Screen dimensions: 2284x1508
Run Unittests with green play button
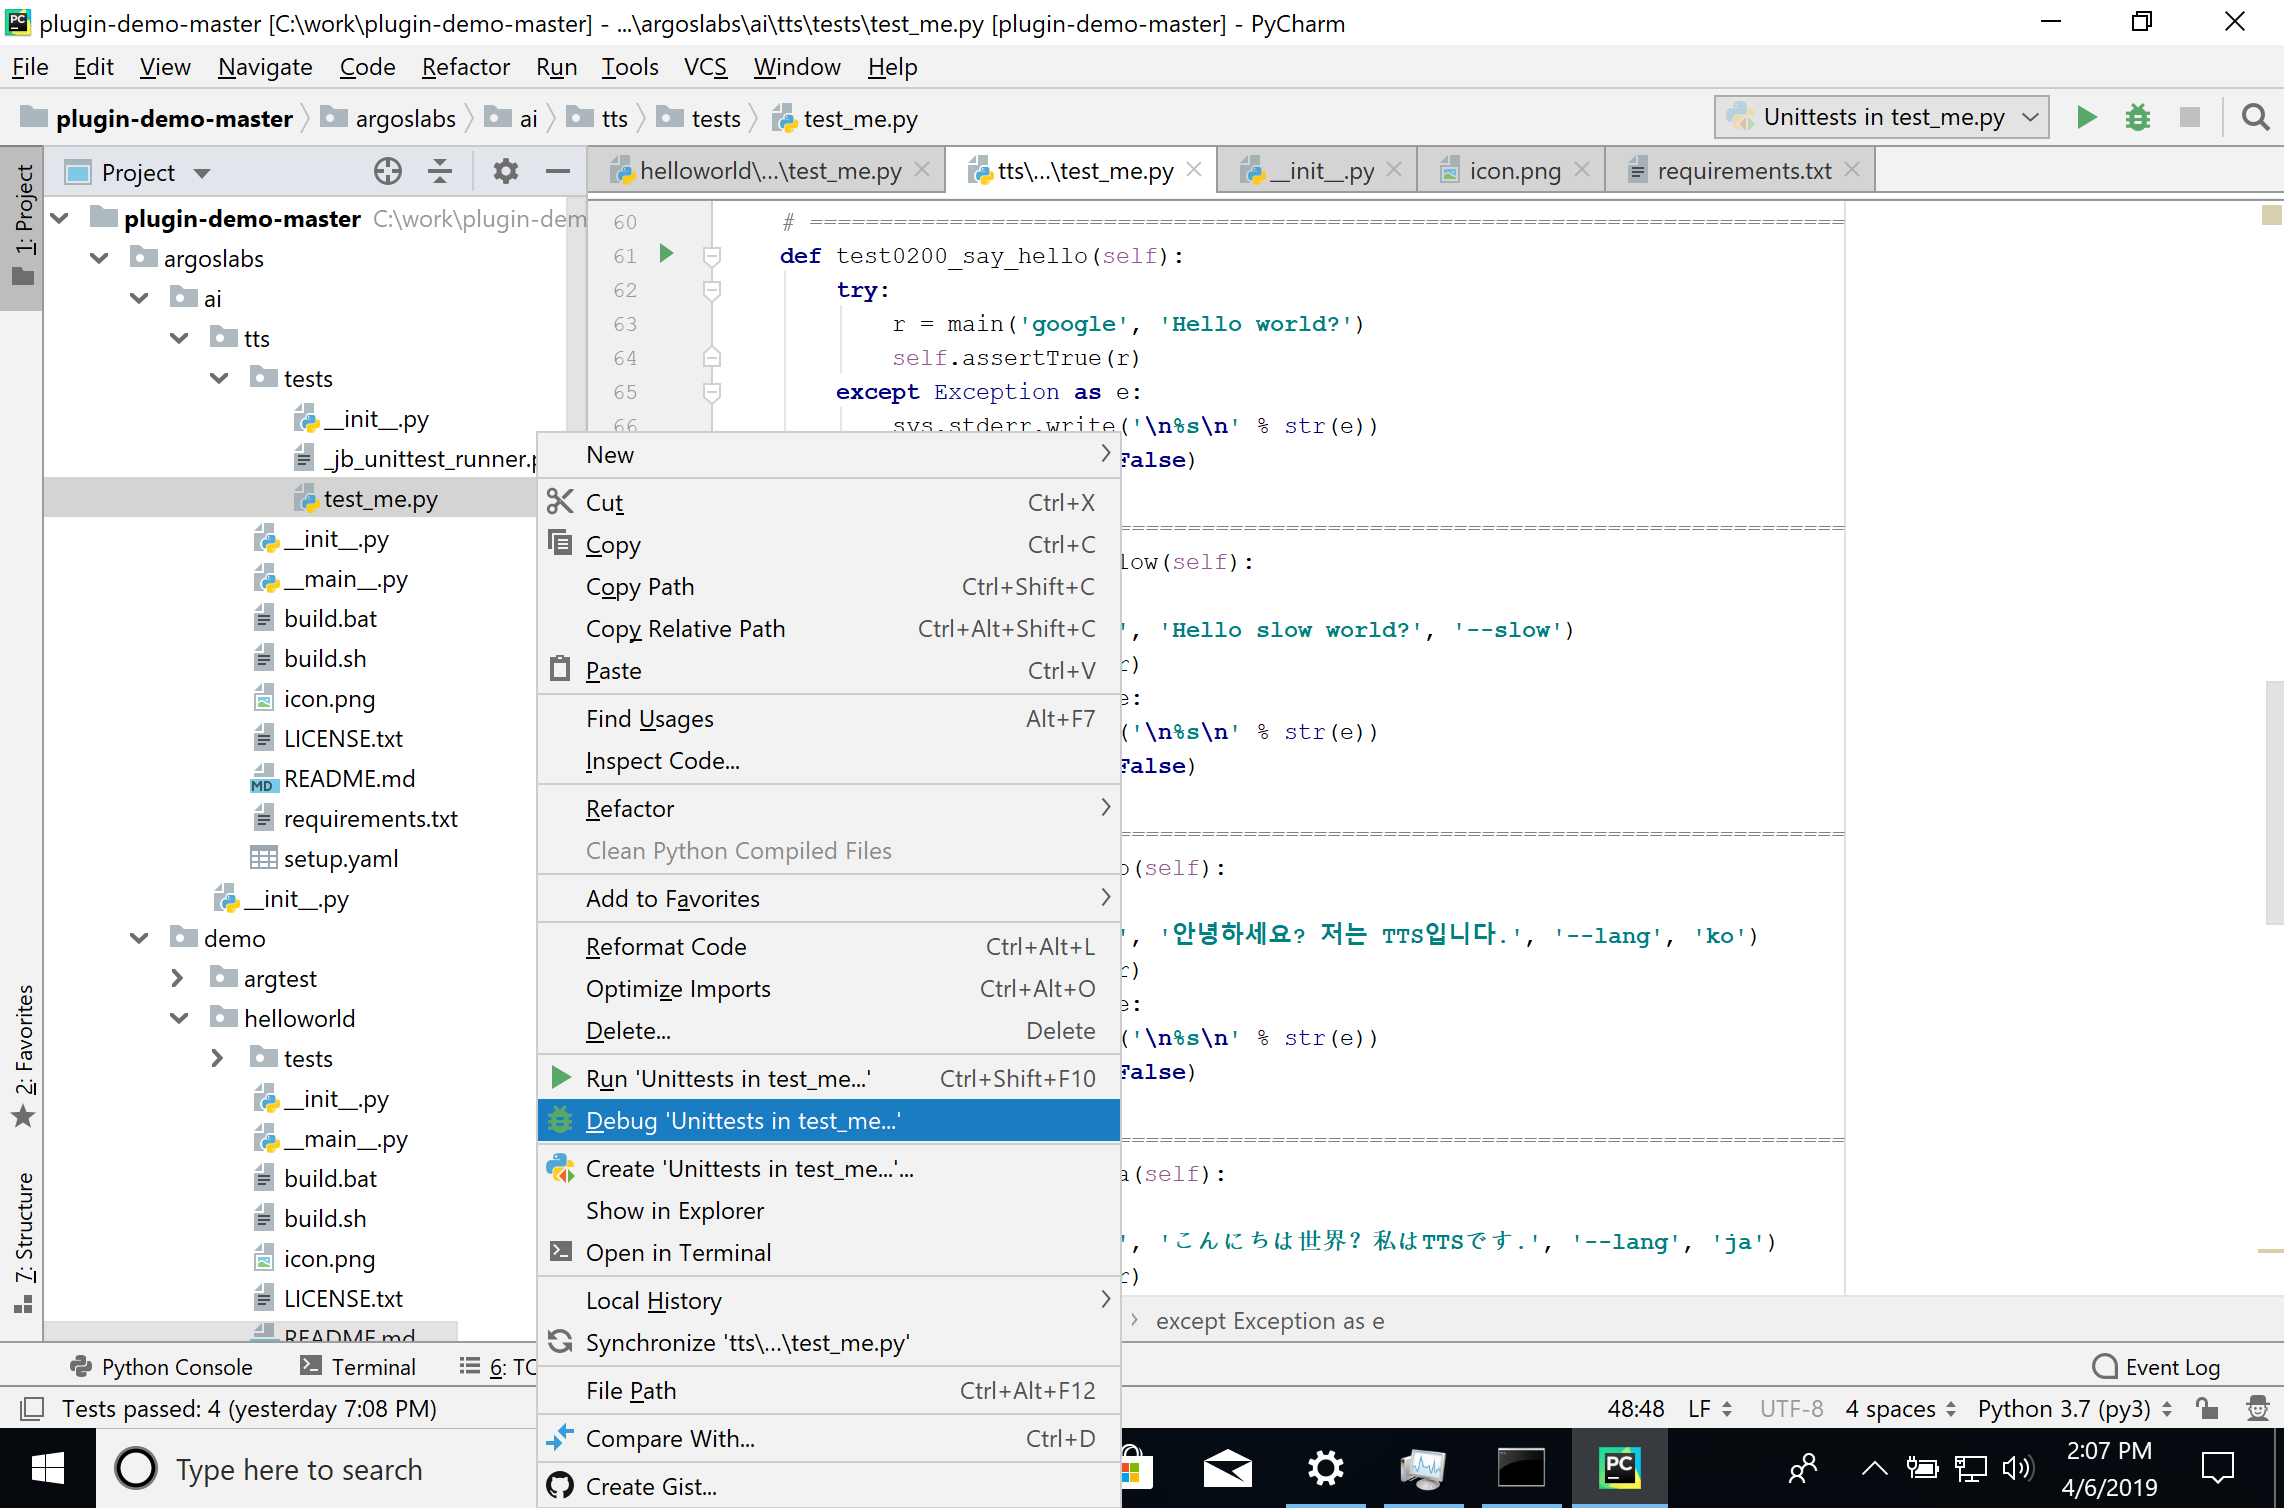(2086, 117)
